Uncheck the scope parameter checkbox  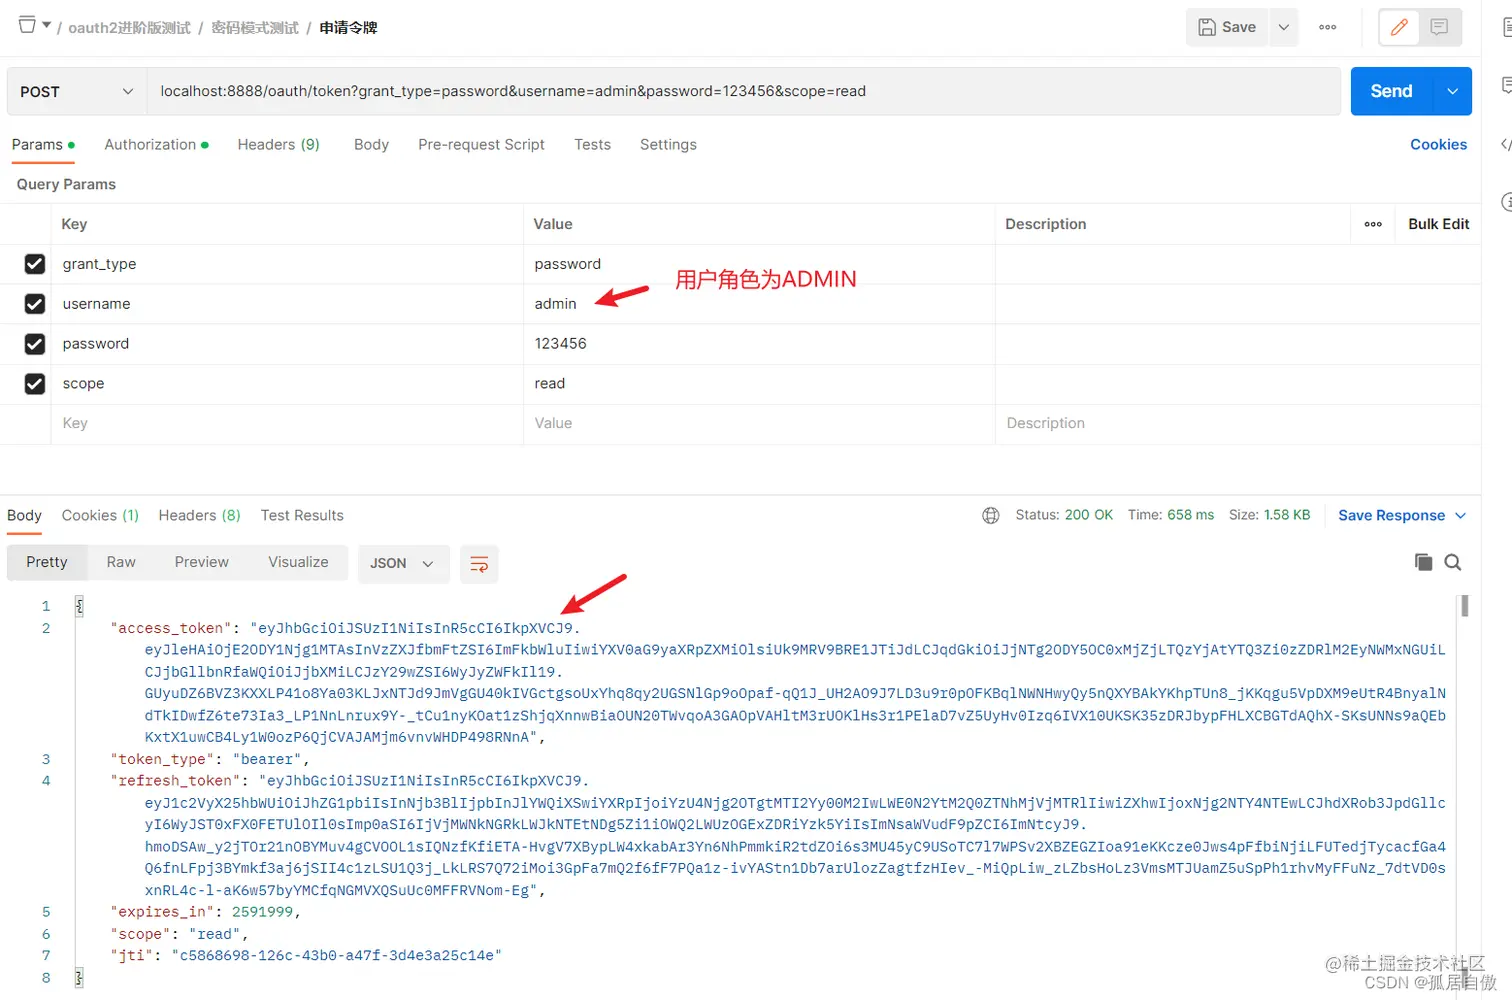coord(35,384)
